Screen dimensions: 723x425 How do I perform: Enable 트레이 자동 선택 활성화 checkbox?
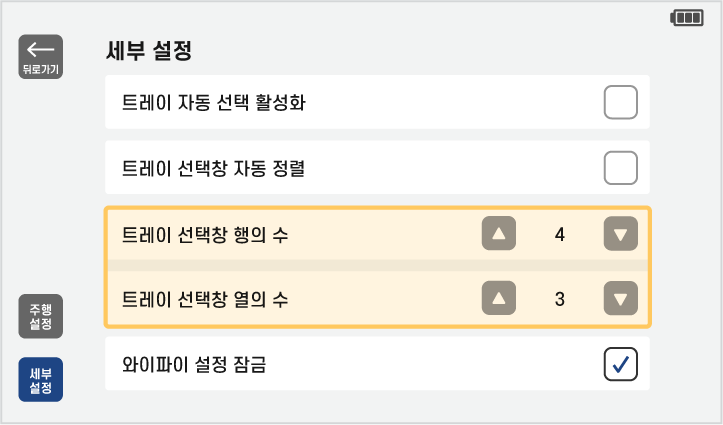click(x=620, y=102)
